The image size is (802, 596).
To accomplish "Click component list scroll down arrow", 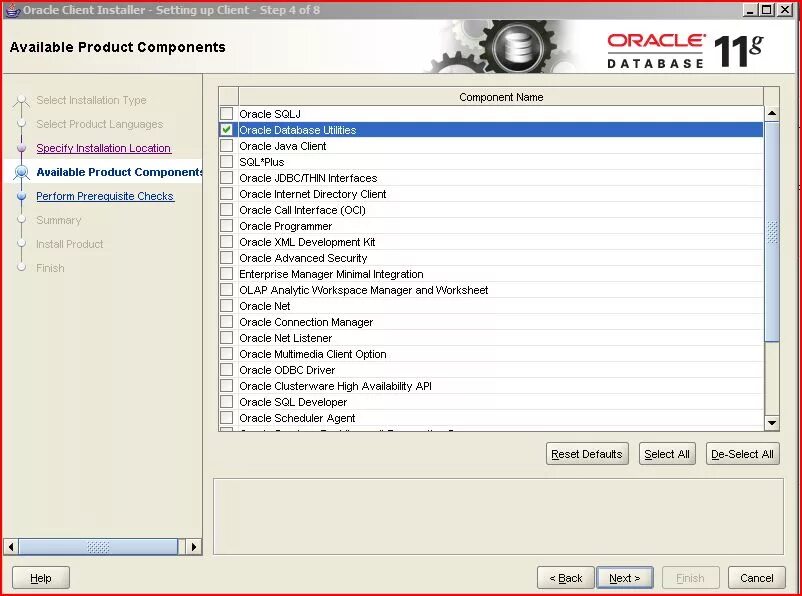I will [x=772, y=423].
